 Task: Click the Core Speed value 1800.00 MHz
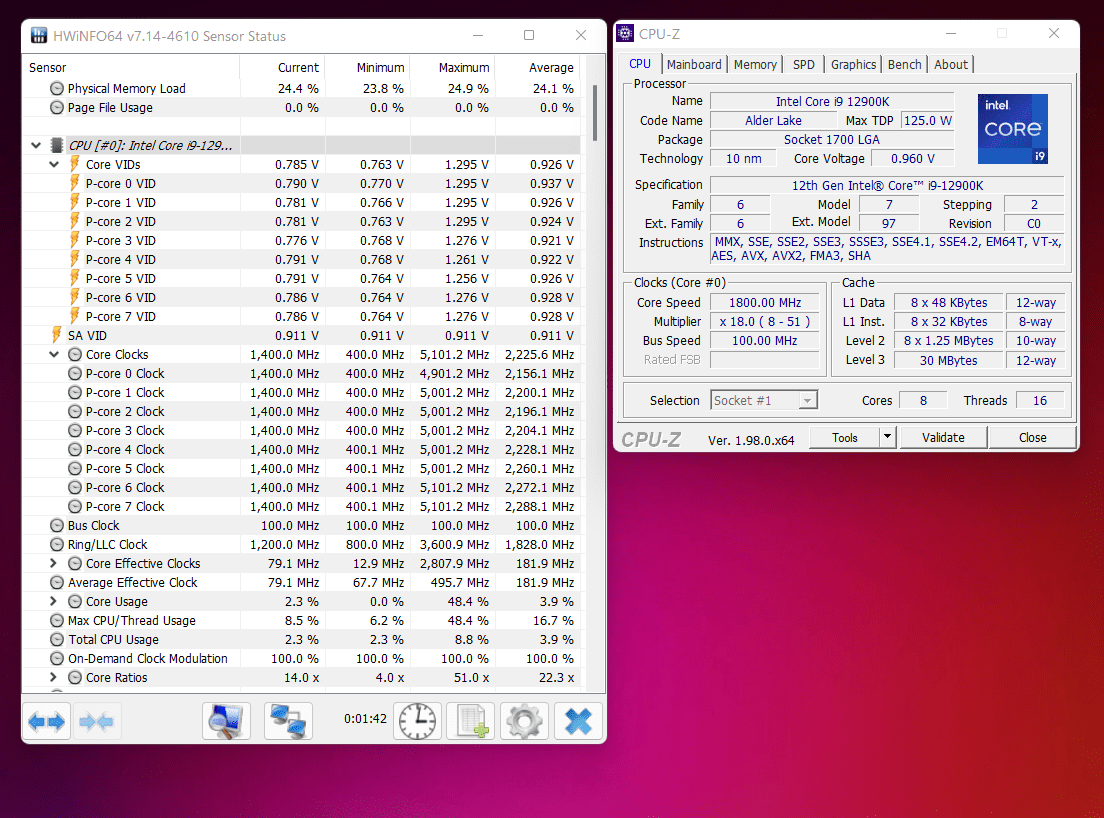click(765, 303)
